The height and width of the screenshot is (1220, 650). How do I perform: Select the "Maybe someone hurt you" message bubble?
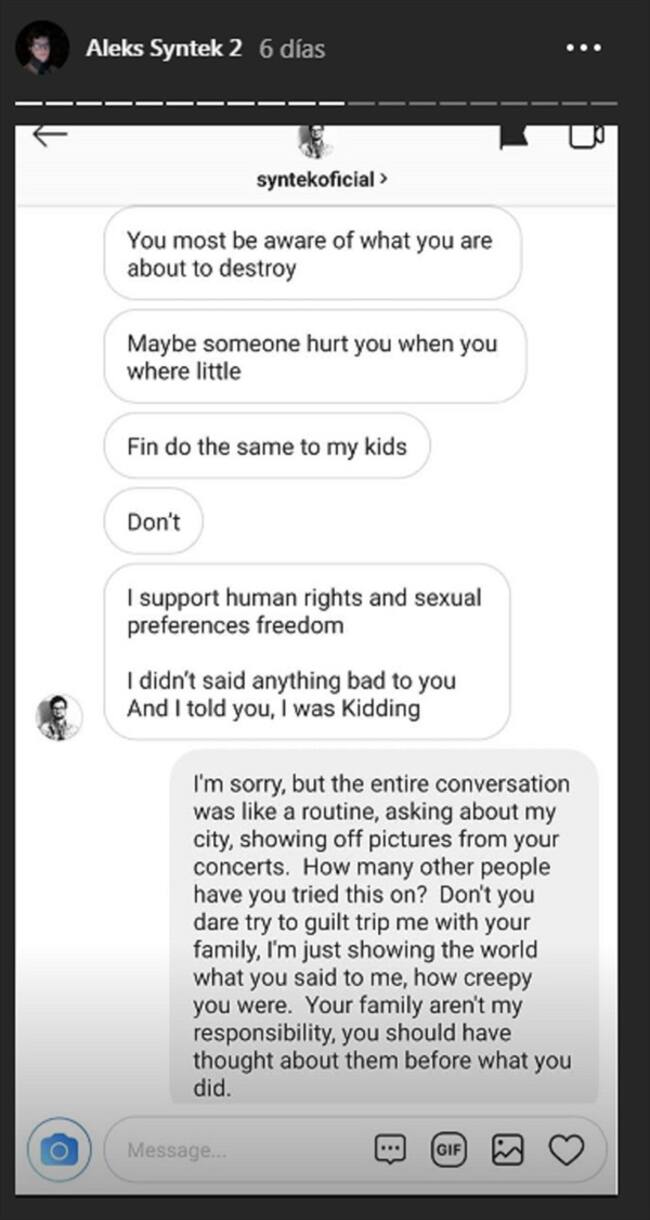pos(314,357)
